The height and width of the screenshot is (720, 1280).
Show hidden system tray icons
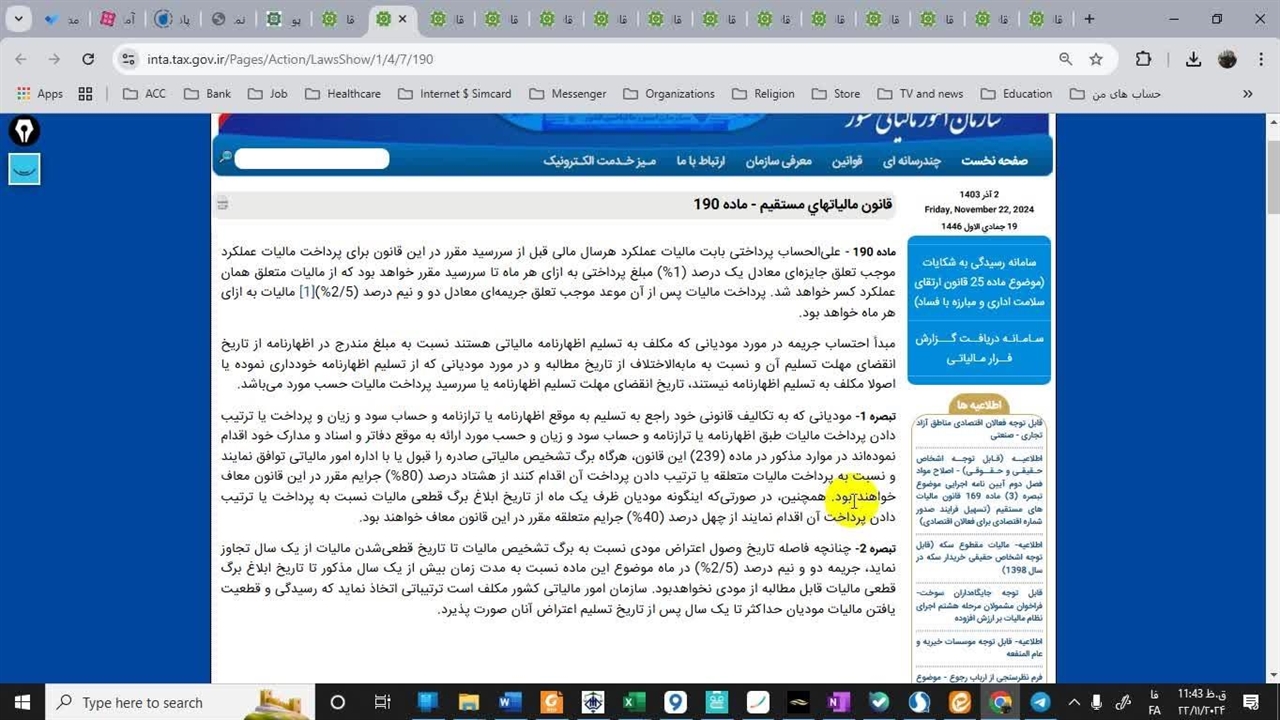[x=1075, y=702]
